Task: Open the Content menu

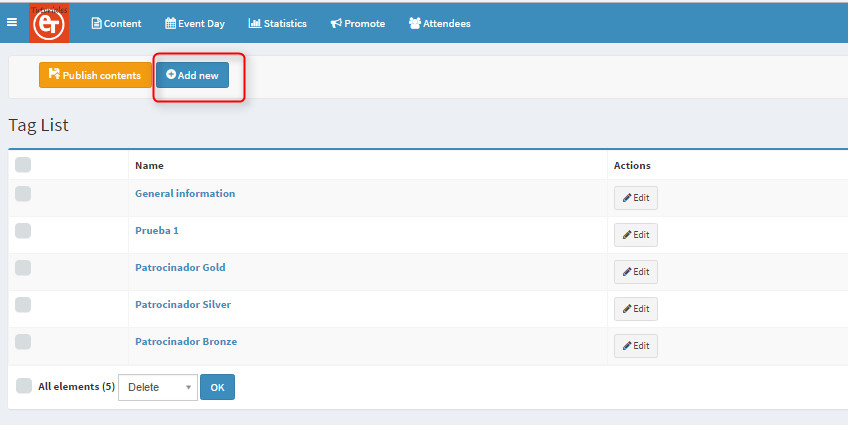Action: pyautogui.click(x=116, y=23)
